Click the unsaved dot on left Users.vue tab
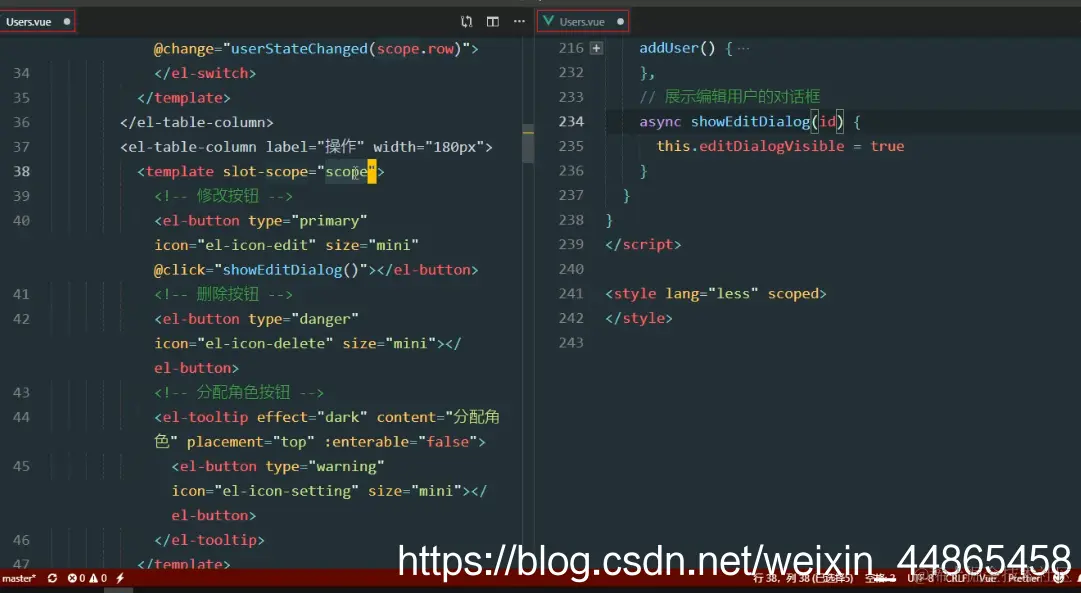This screenshot has height=593, width=1081. [x=67, y=22]
